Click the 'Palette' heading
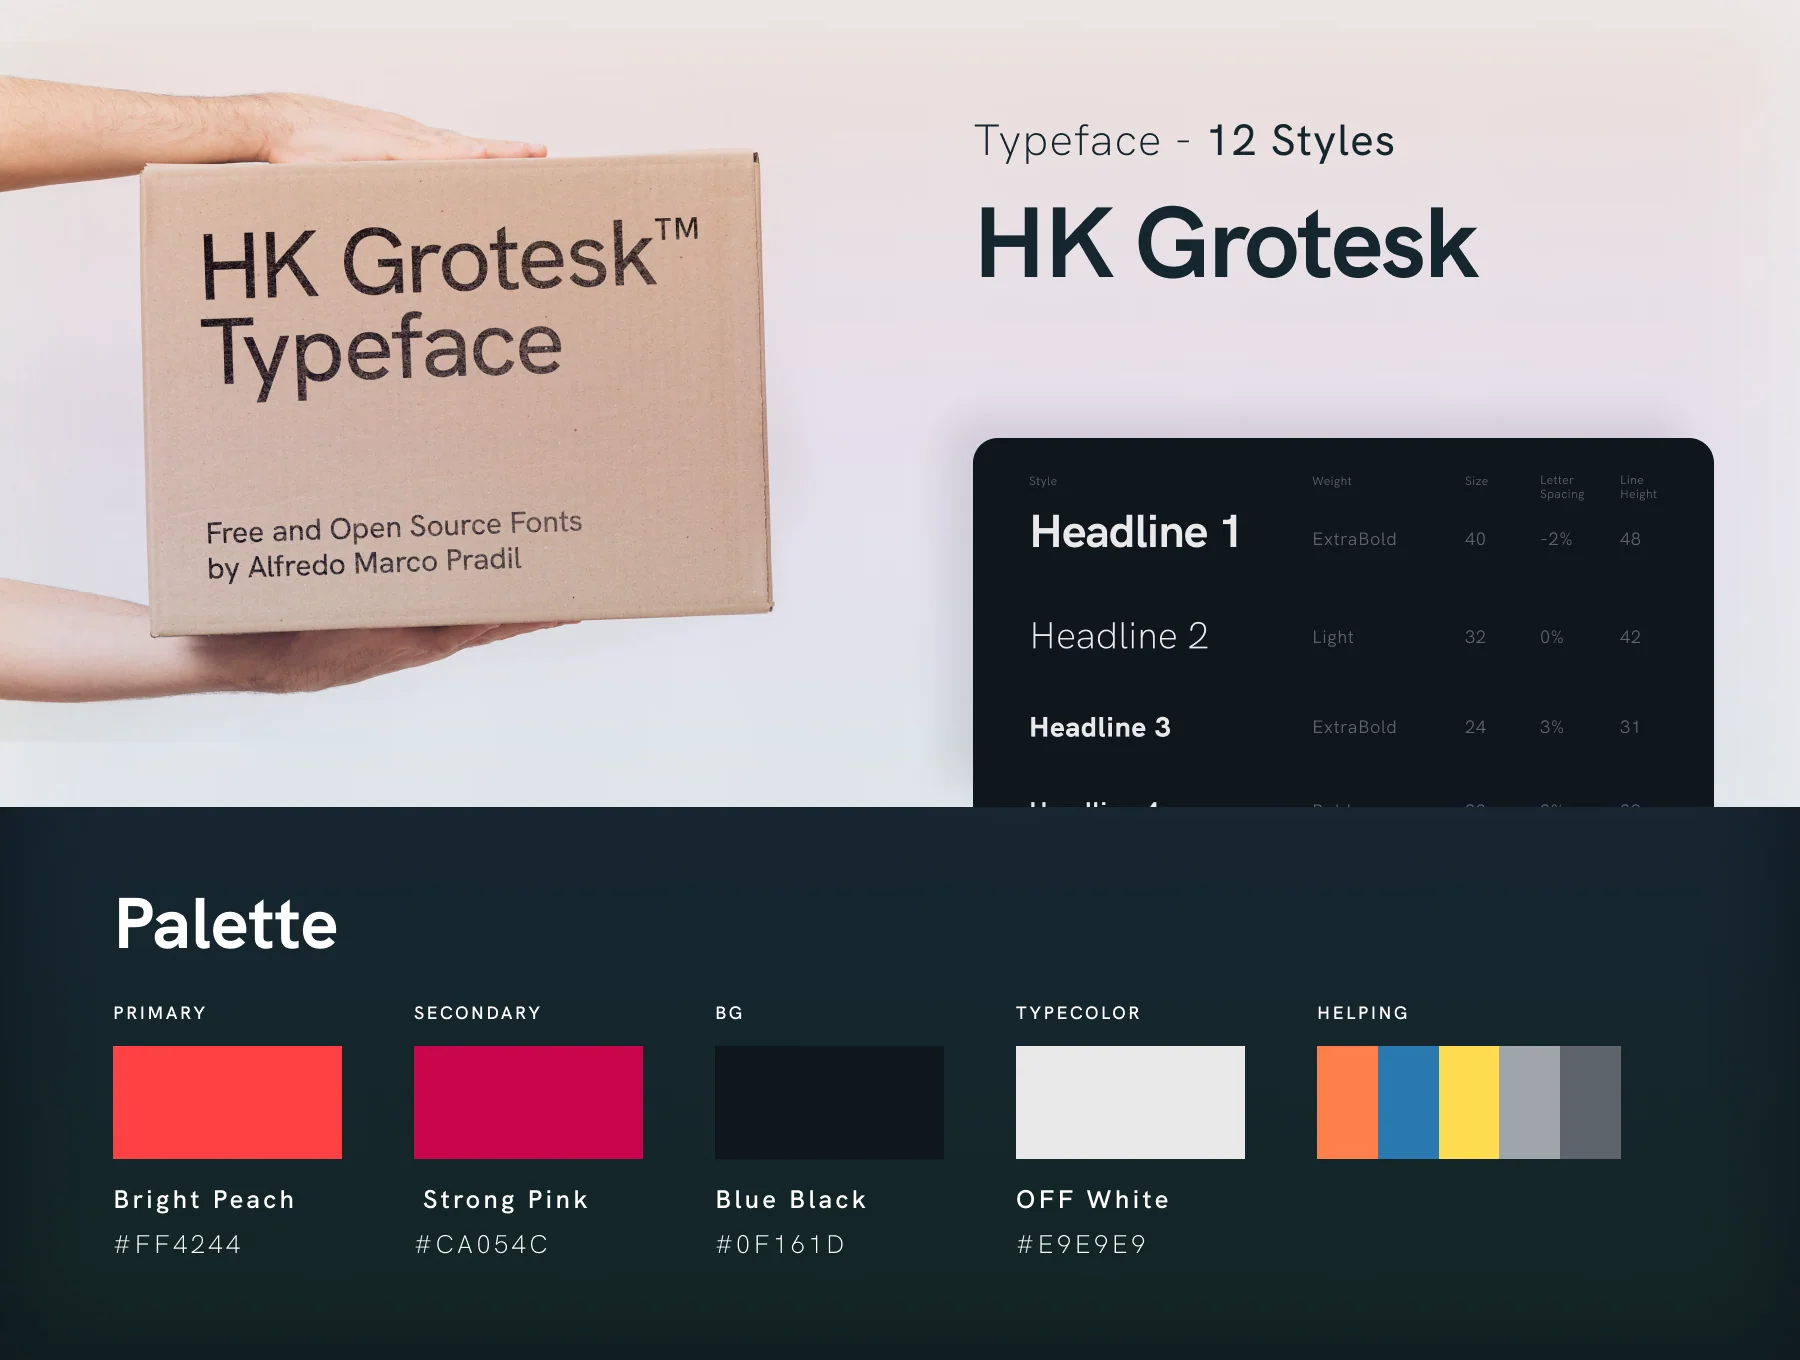Viewport: 1800px width, 1360px height. (x=226, y=924)
